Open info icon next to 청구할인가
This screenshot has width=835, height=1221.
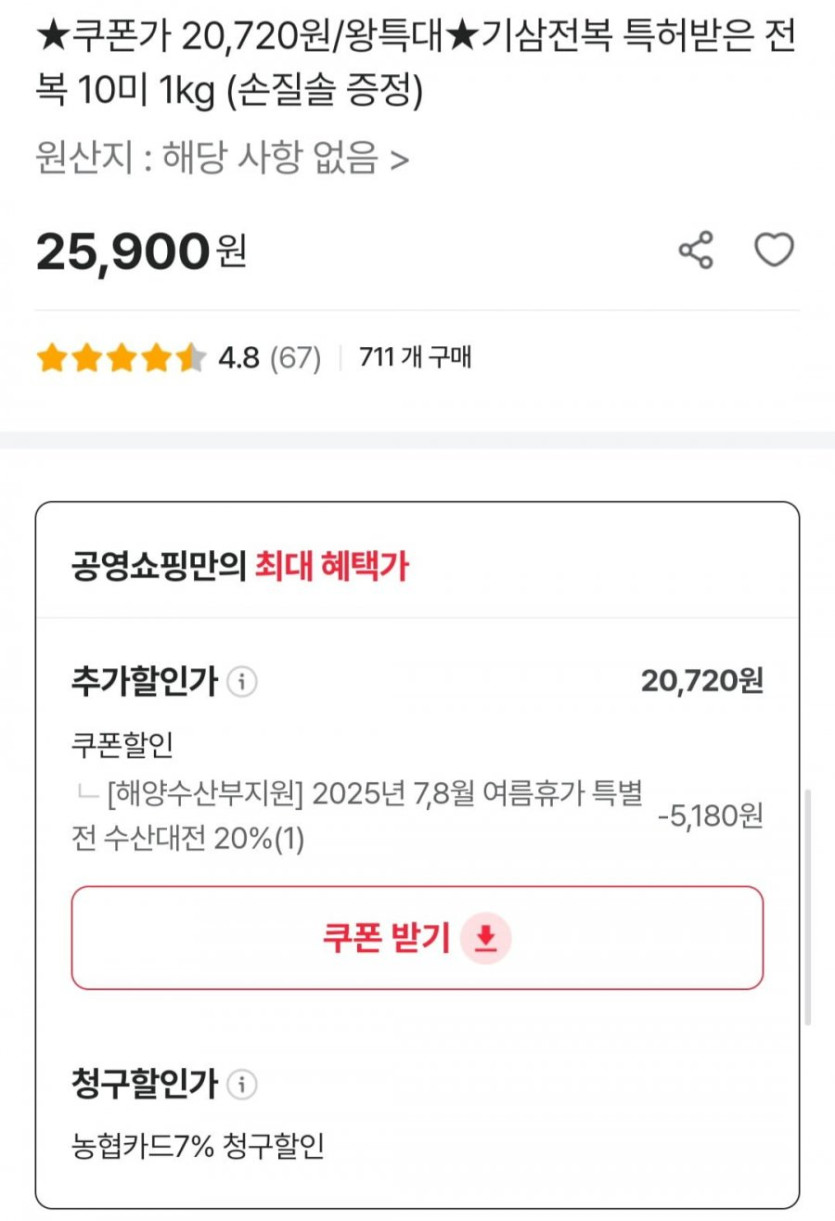[x=242, y=1084]
